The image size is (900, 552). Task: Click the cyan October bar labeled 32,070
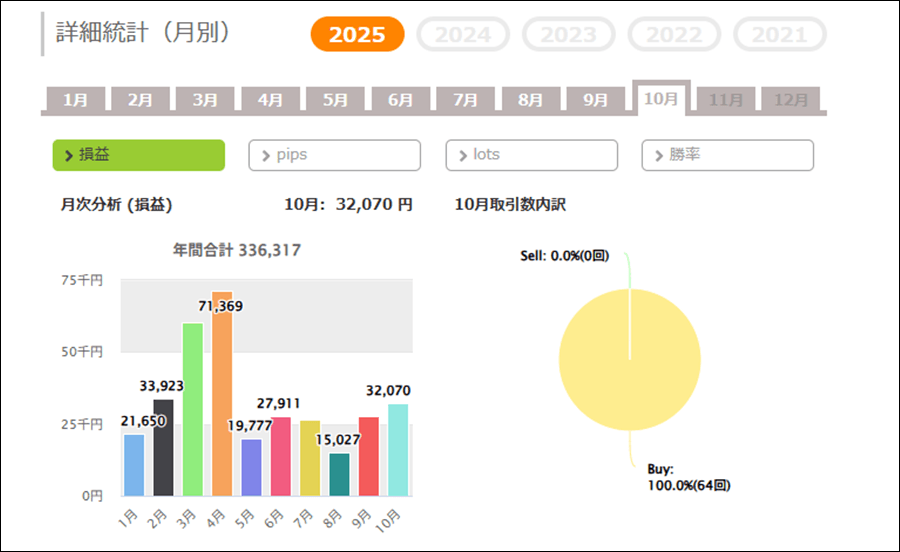398,450
